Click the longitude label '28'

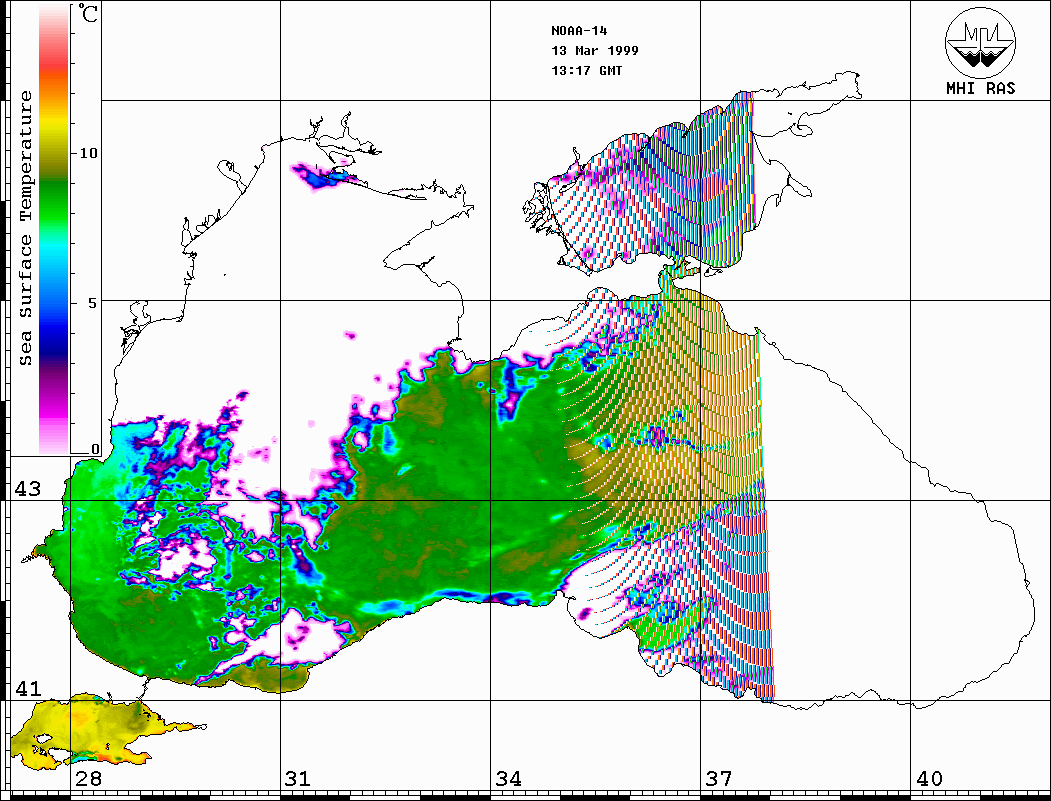tap(88, 778)
